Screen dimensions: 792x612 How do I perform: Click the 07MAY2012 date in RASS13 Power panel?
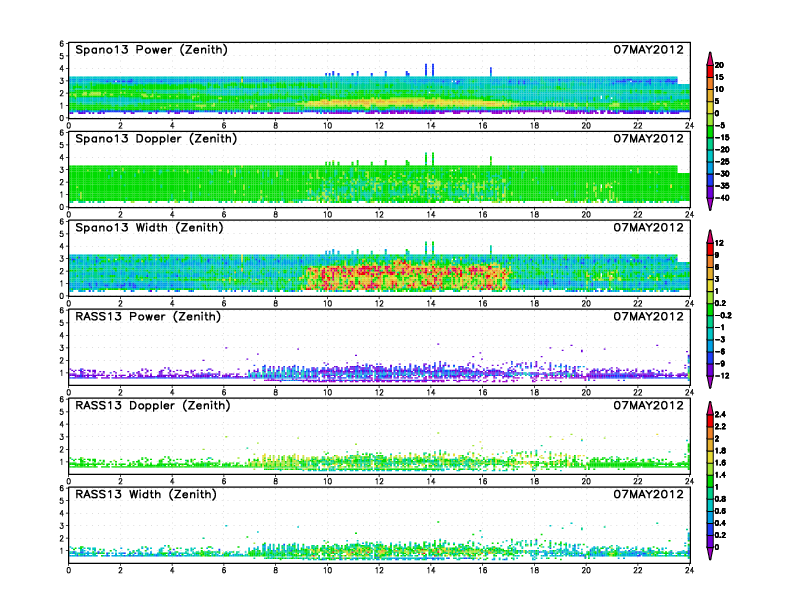click(x=648, y=317)
